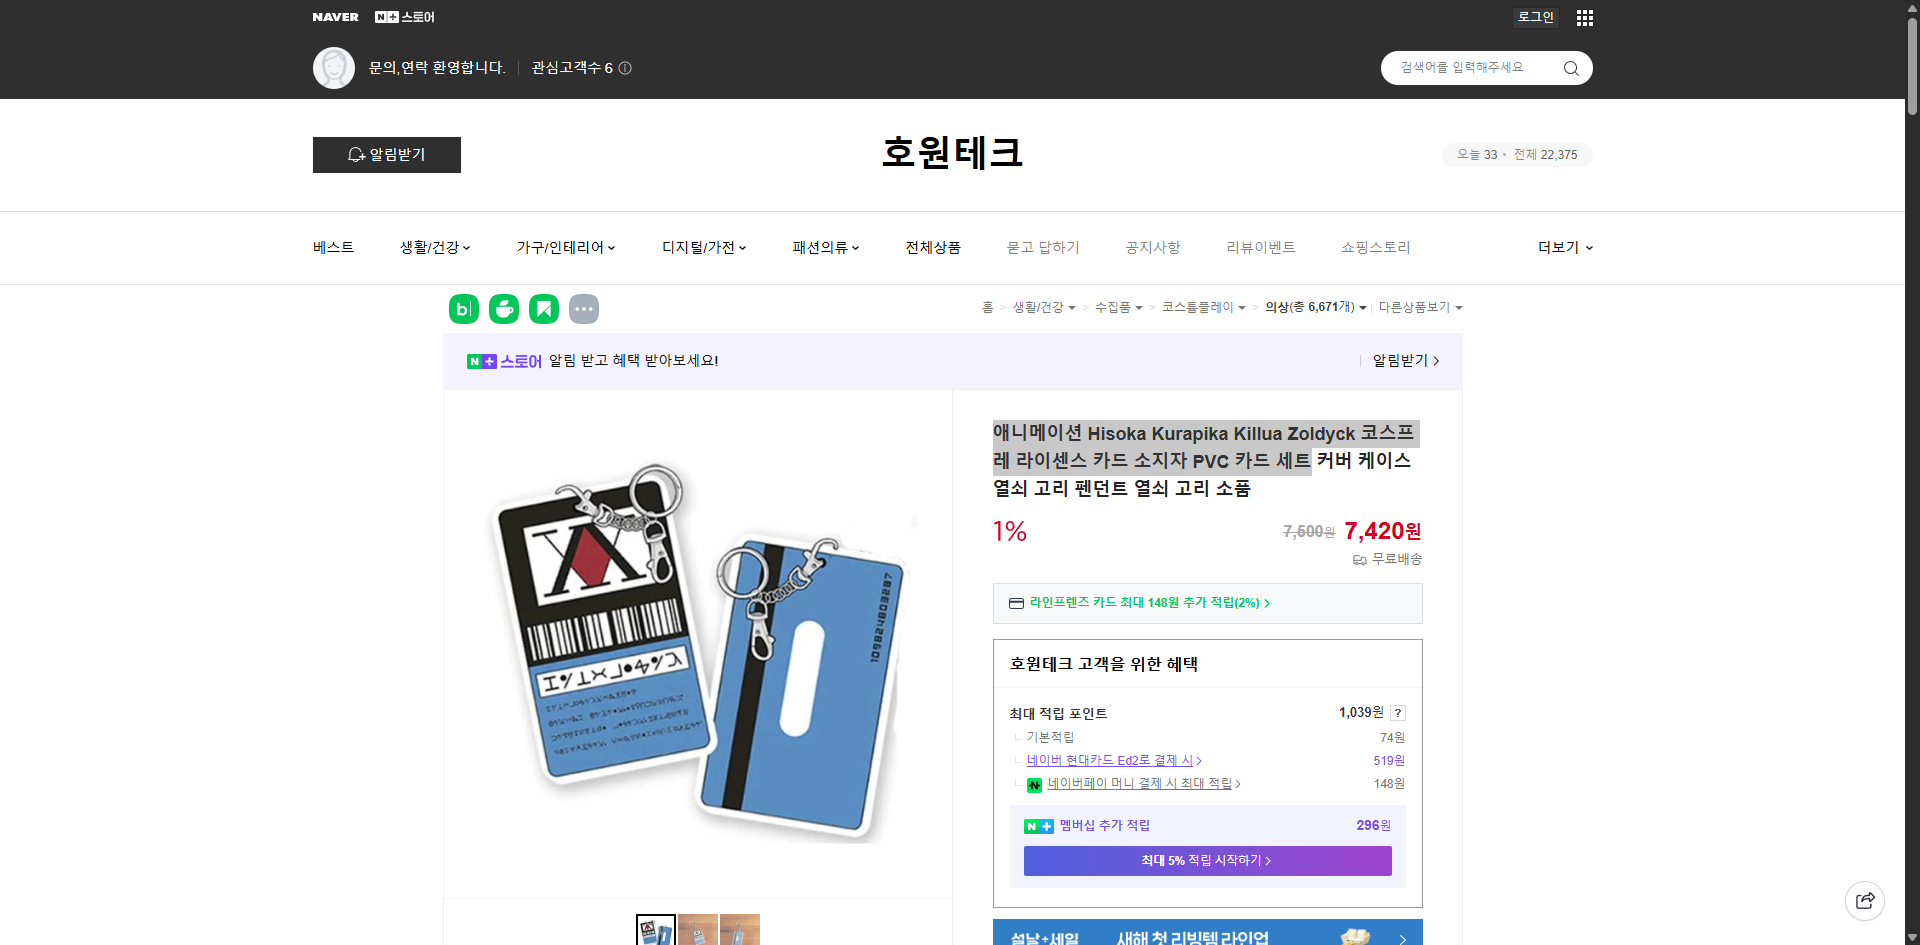Go to the 리뷰이벤트 tab
The height and width of the screenshot is (945, 1920).
[1261, 247]
